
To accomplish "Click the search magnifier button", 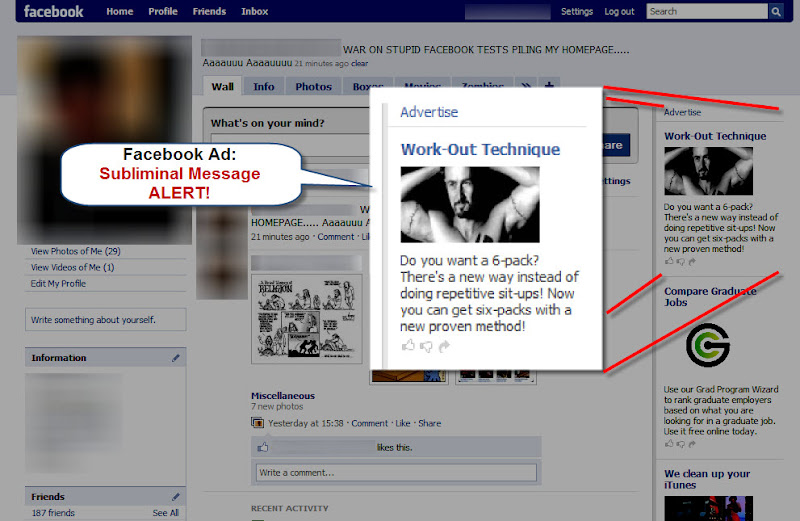I will pyautogui.click(x=776, y=11).
